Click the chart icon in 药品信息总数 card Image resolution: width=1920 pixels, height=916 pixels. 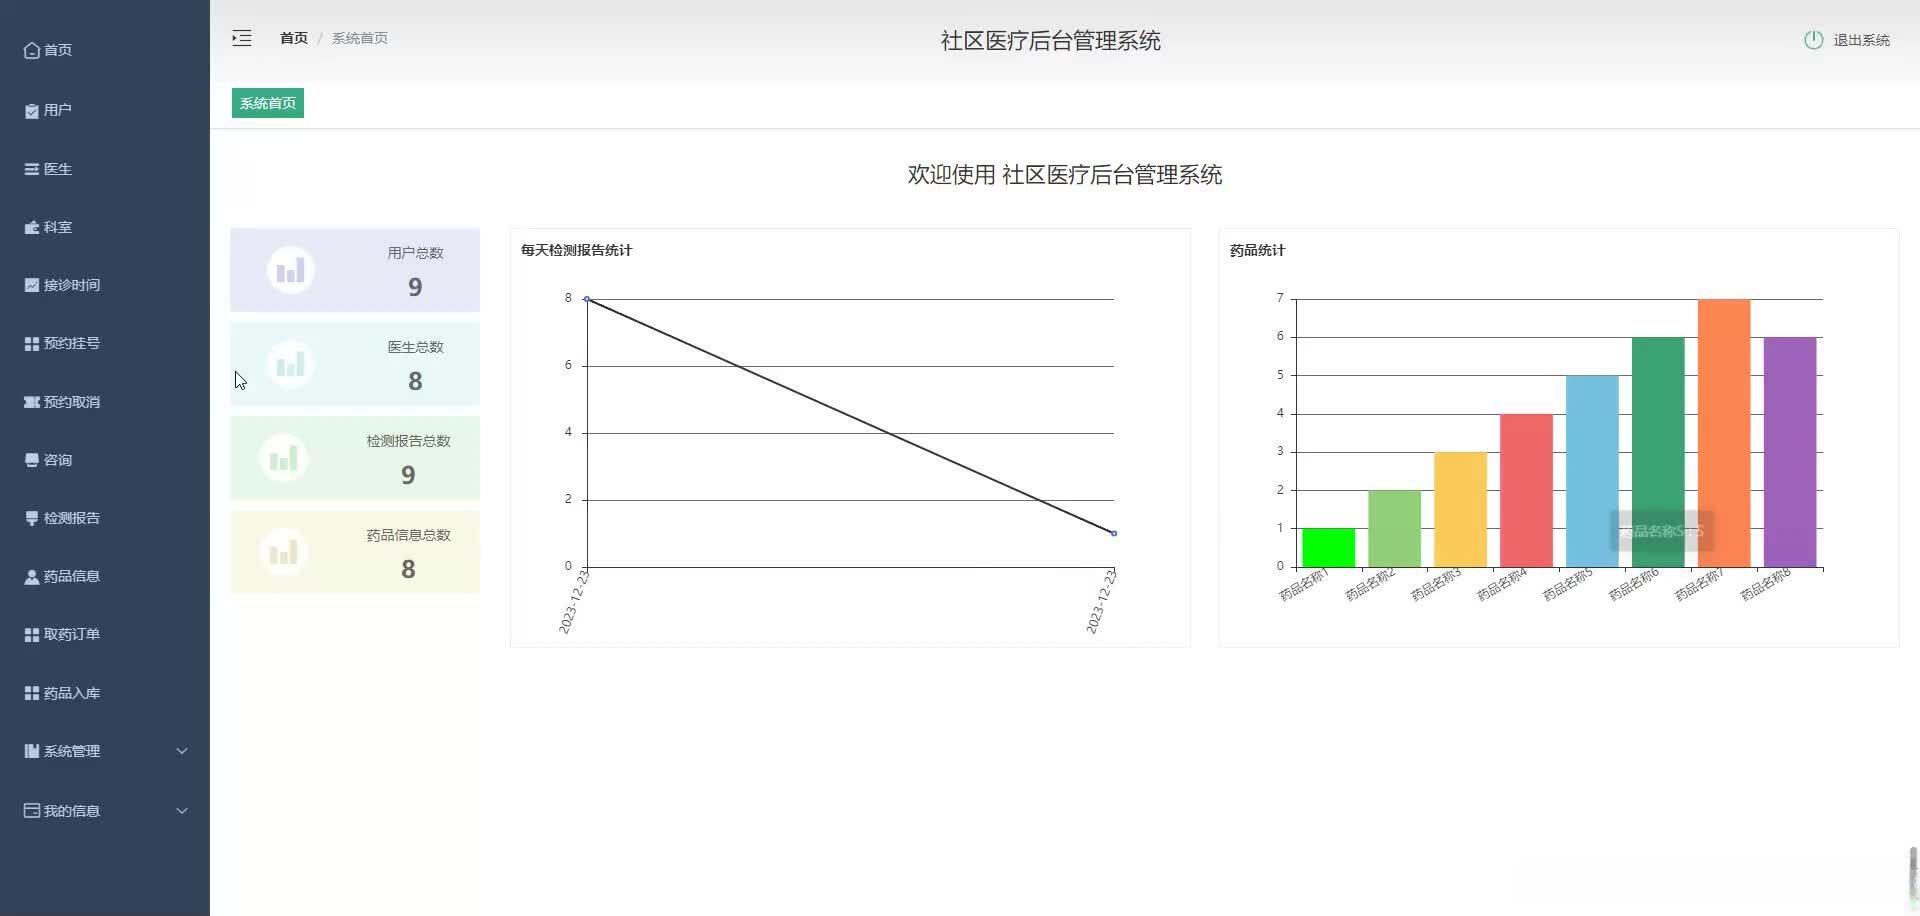[x=284, y=552]
